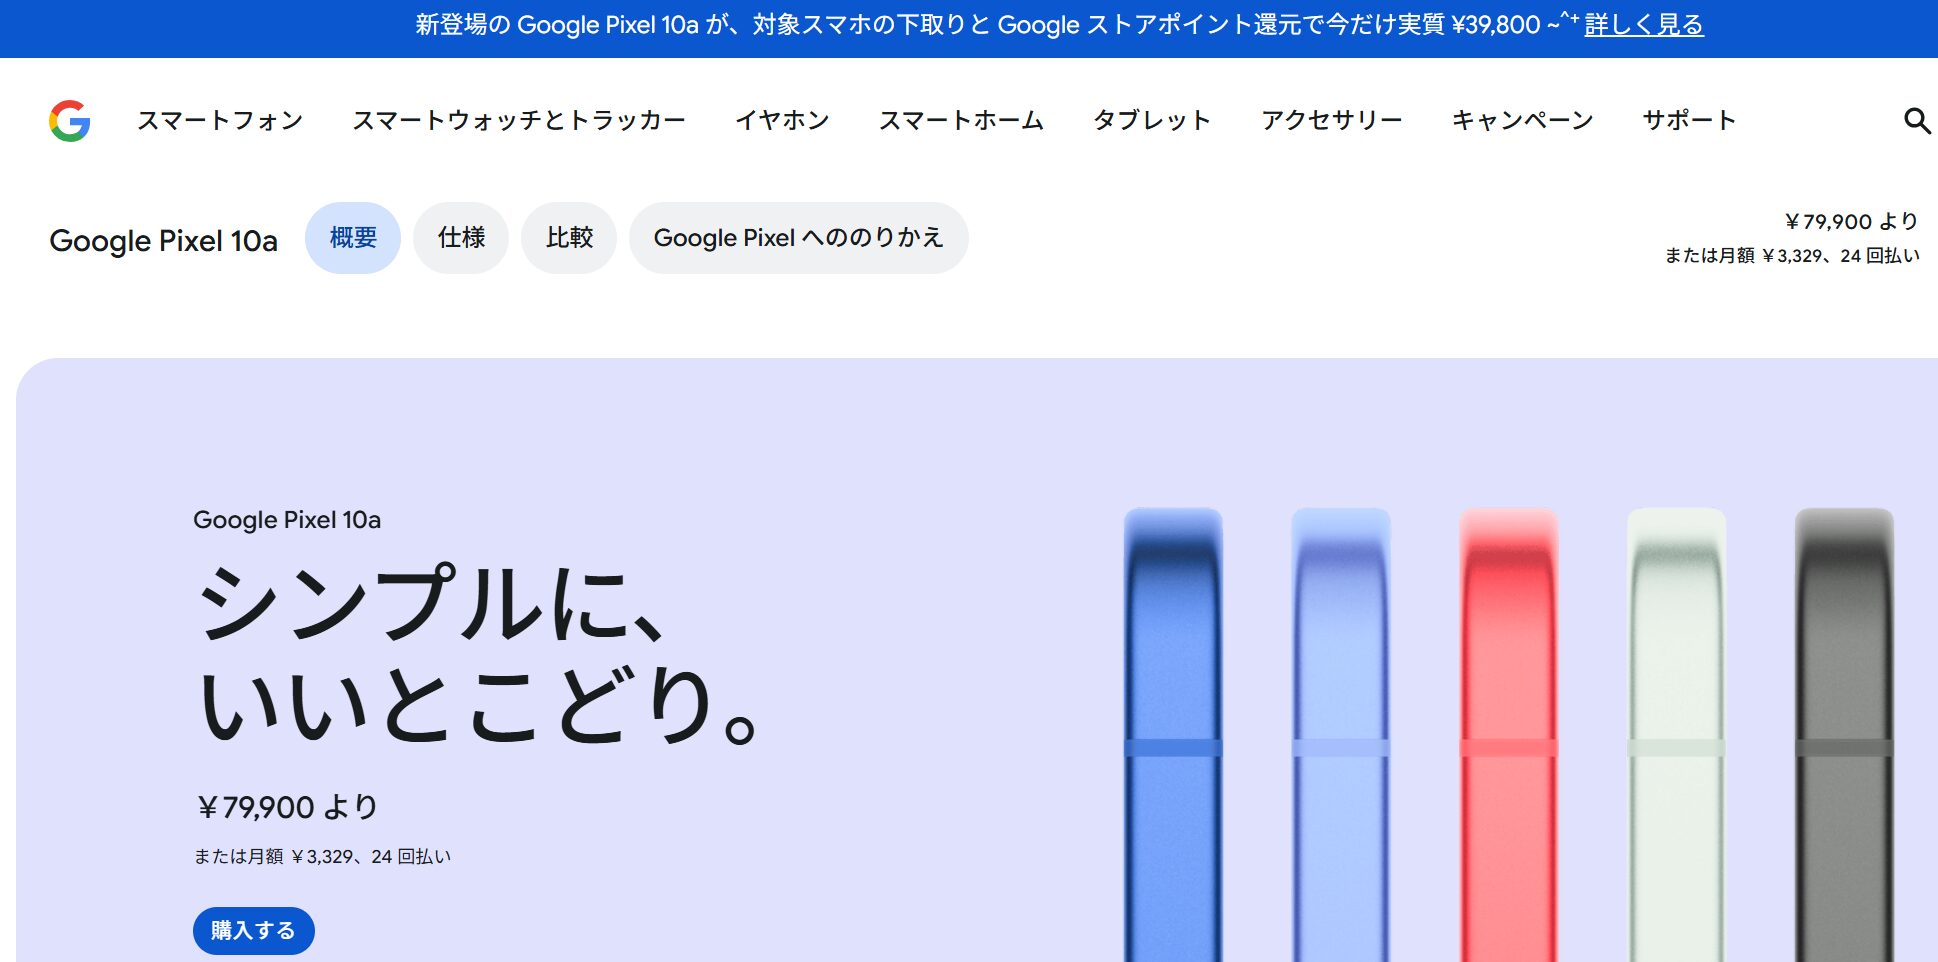Click the Google logo icon
The image size is (1938, 962).
coord(70,121)
